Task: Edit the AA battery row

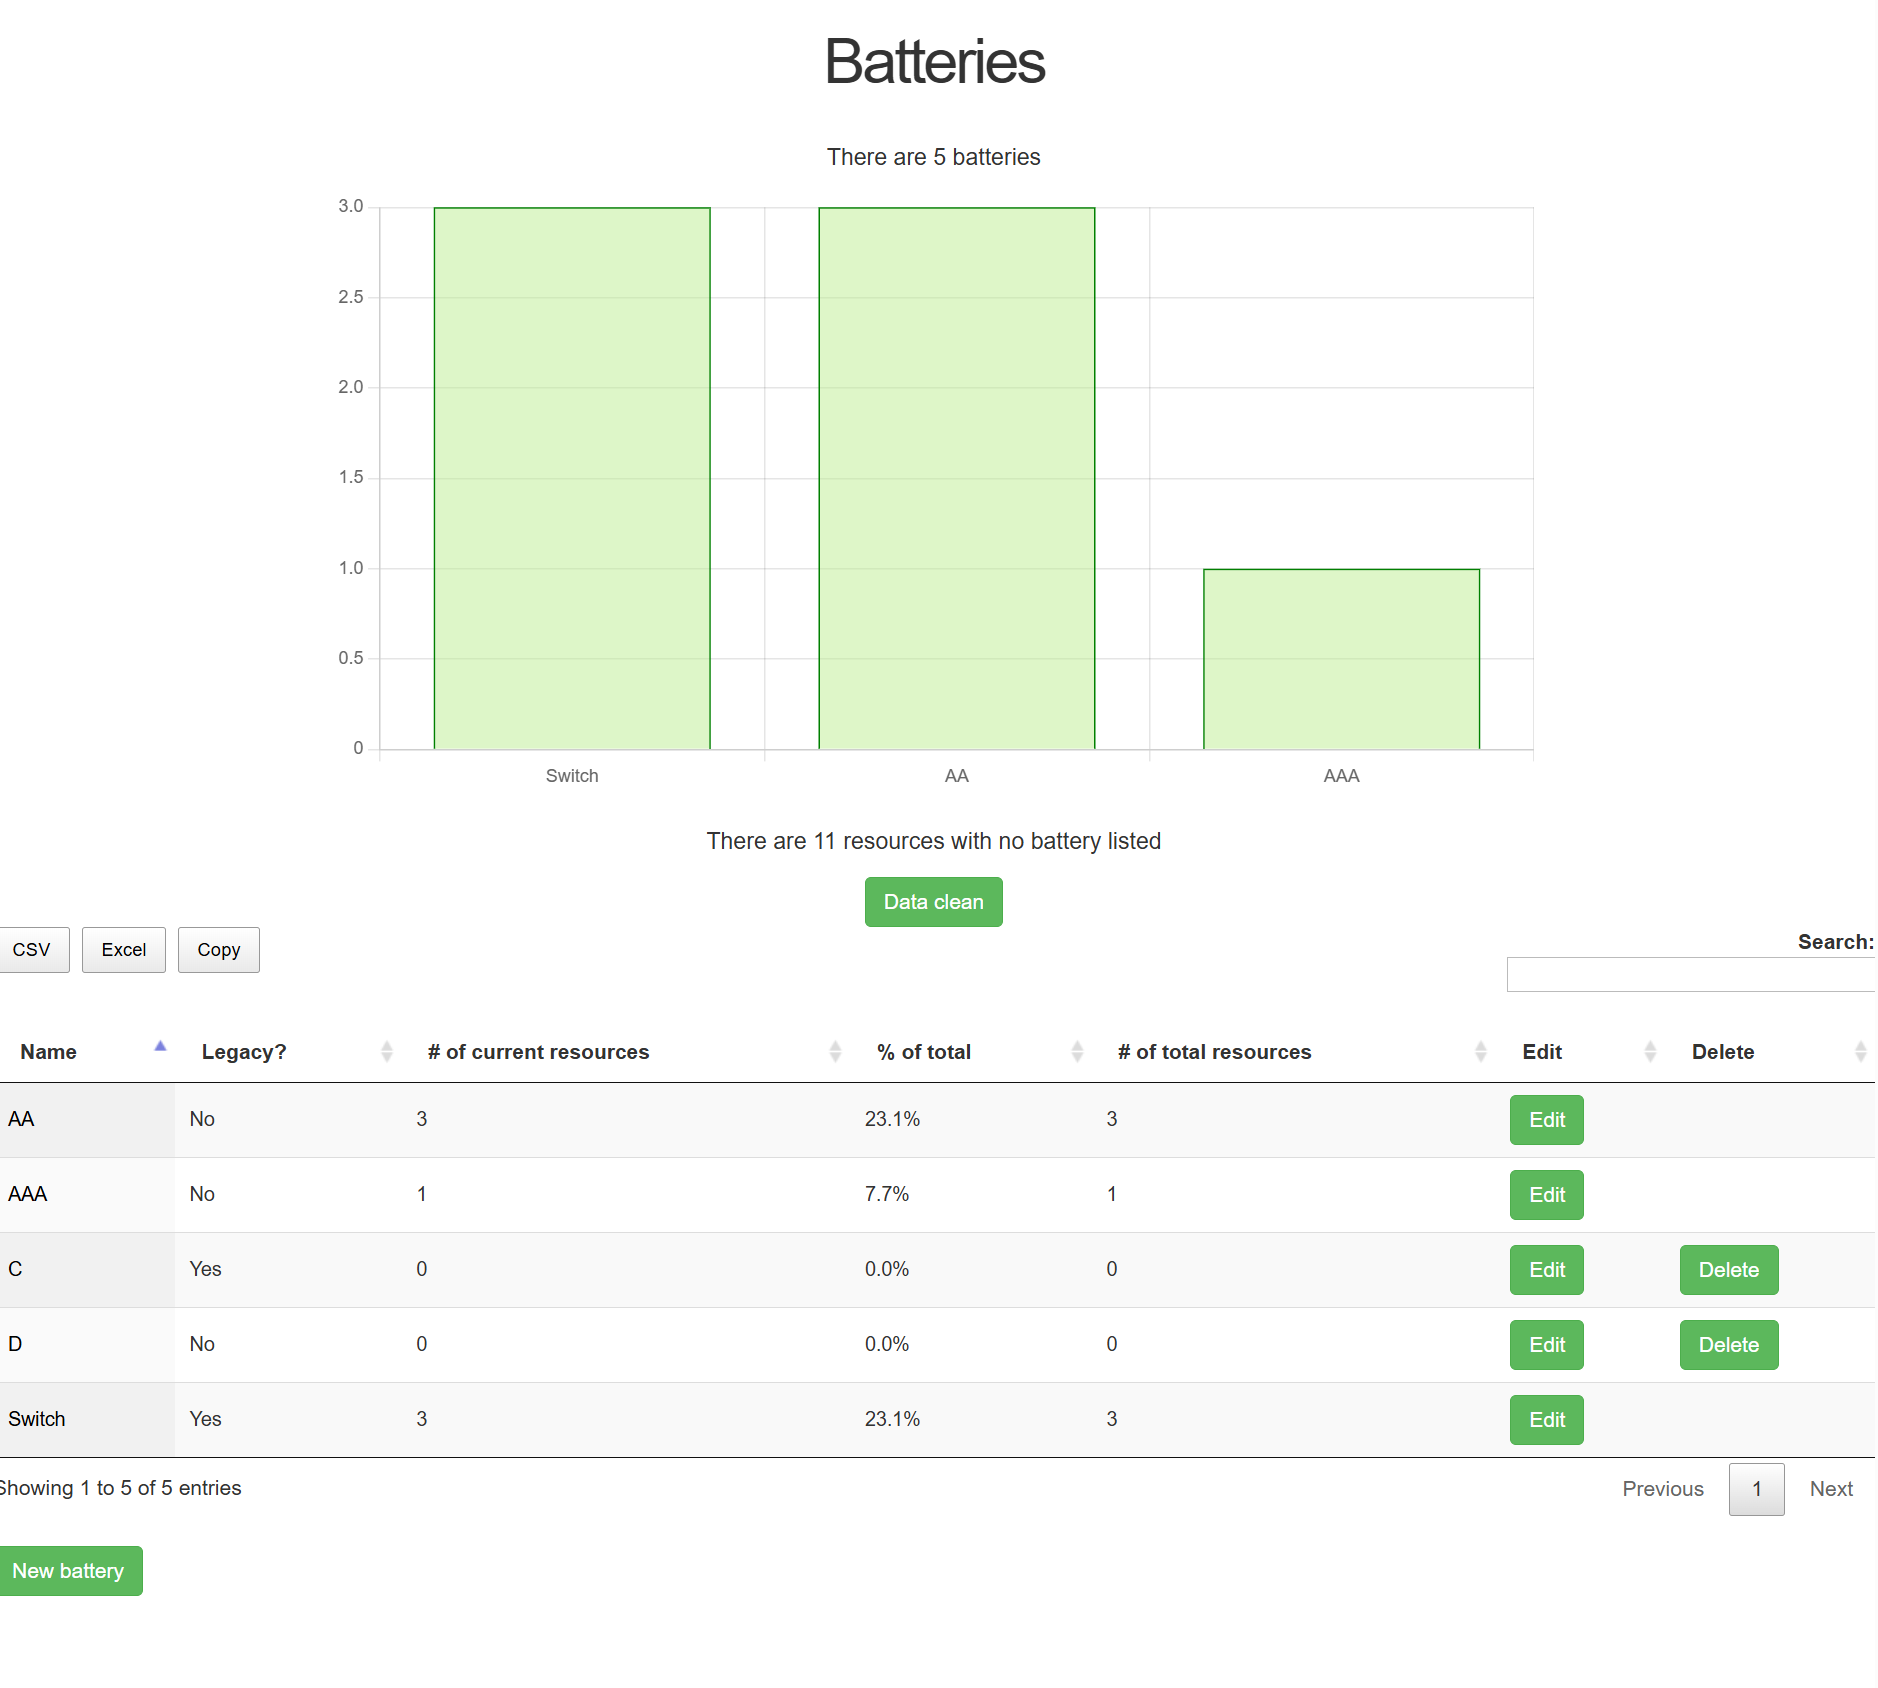Action: point(1546,1120)
